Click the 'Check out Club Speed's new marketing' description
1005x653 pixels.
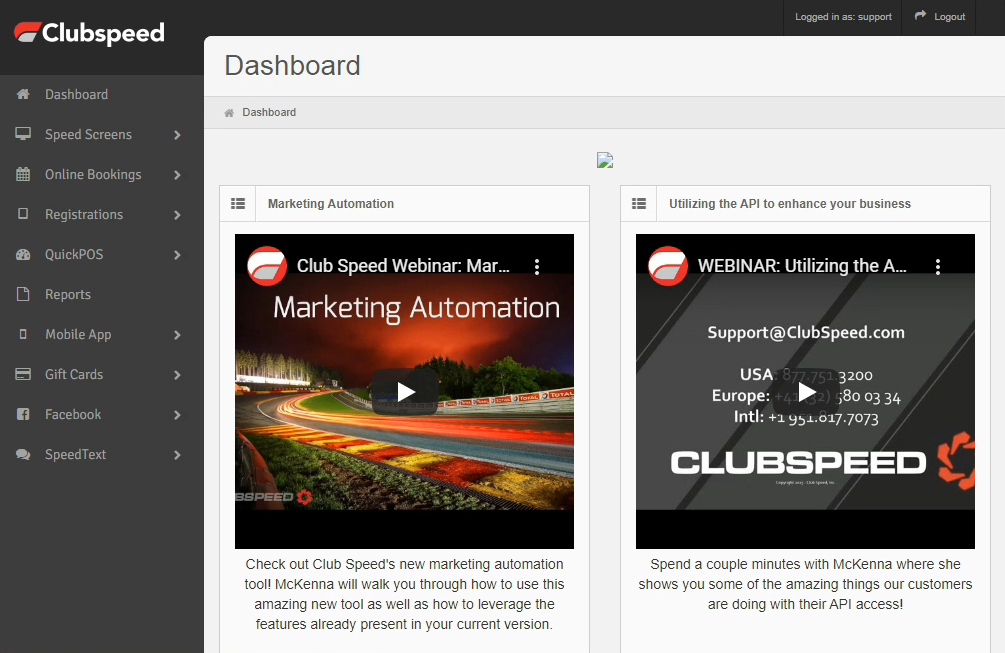coord(404,594)
